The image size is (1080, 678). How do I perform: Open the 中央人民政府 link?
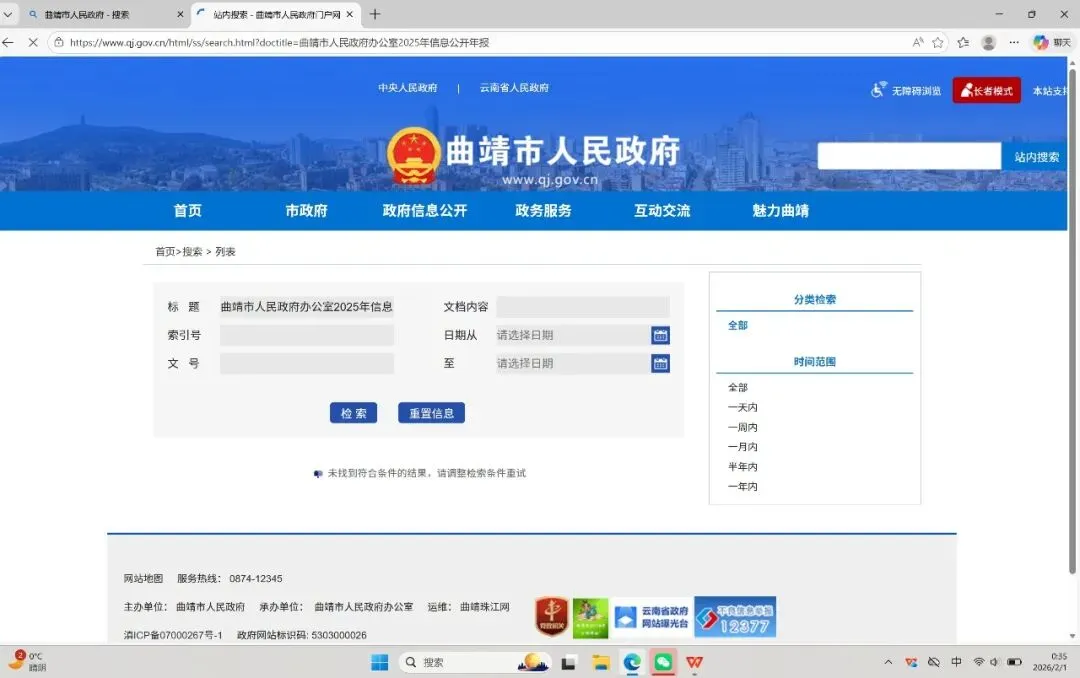click(408, 88)
